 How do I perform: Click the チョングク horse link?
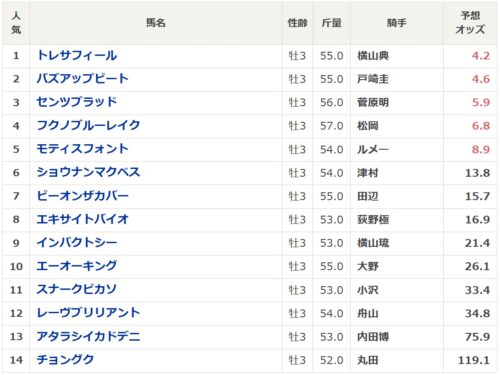point(66,359)
